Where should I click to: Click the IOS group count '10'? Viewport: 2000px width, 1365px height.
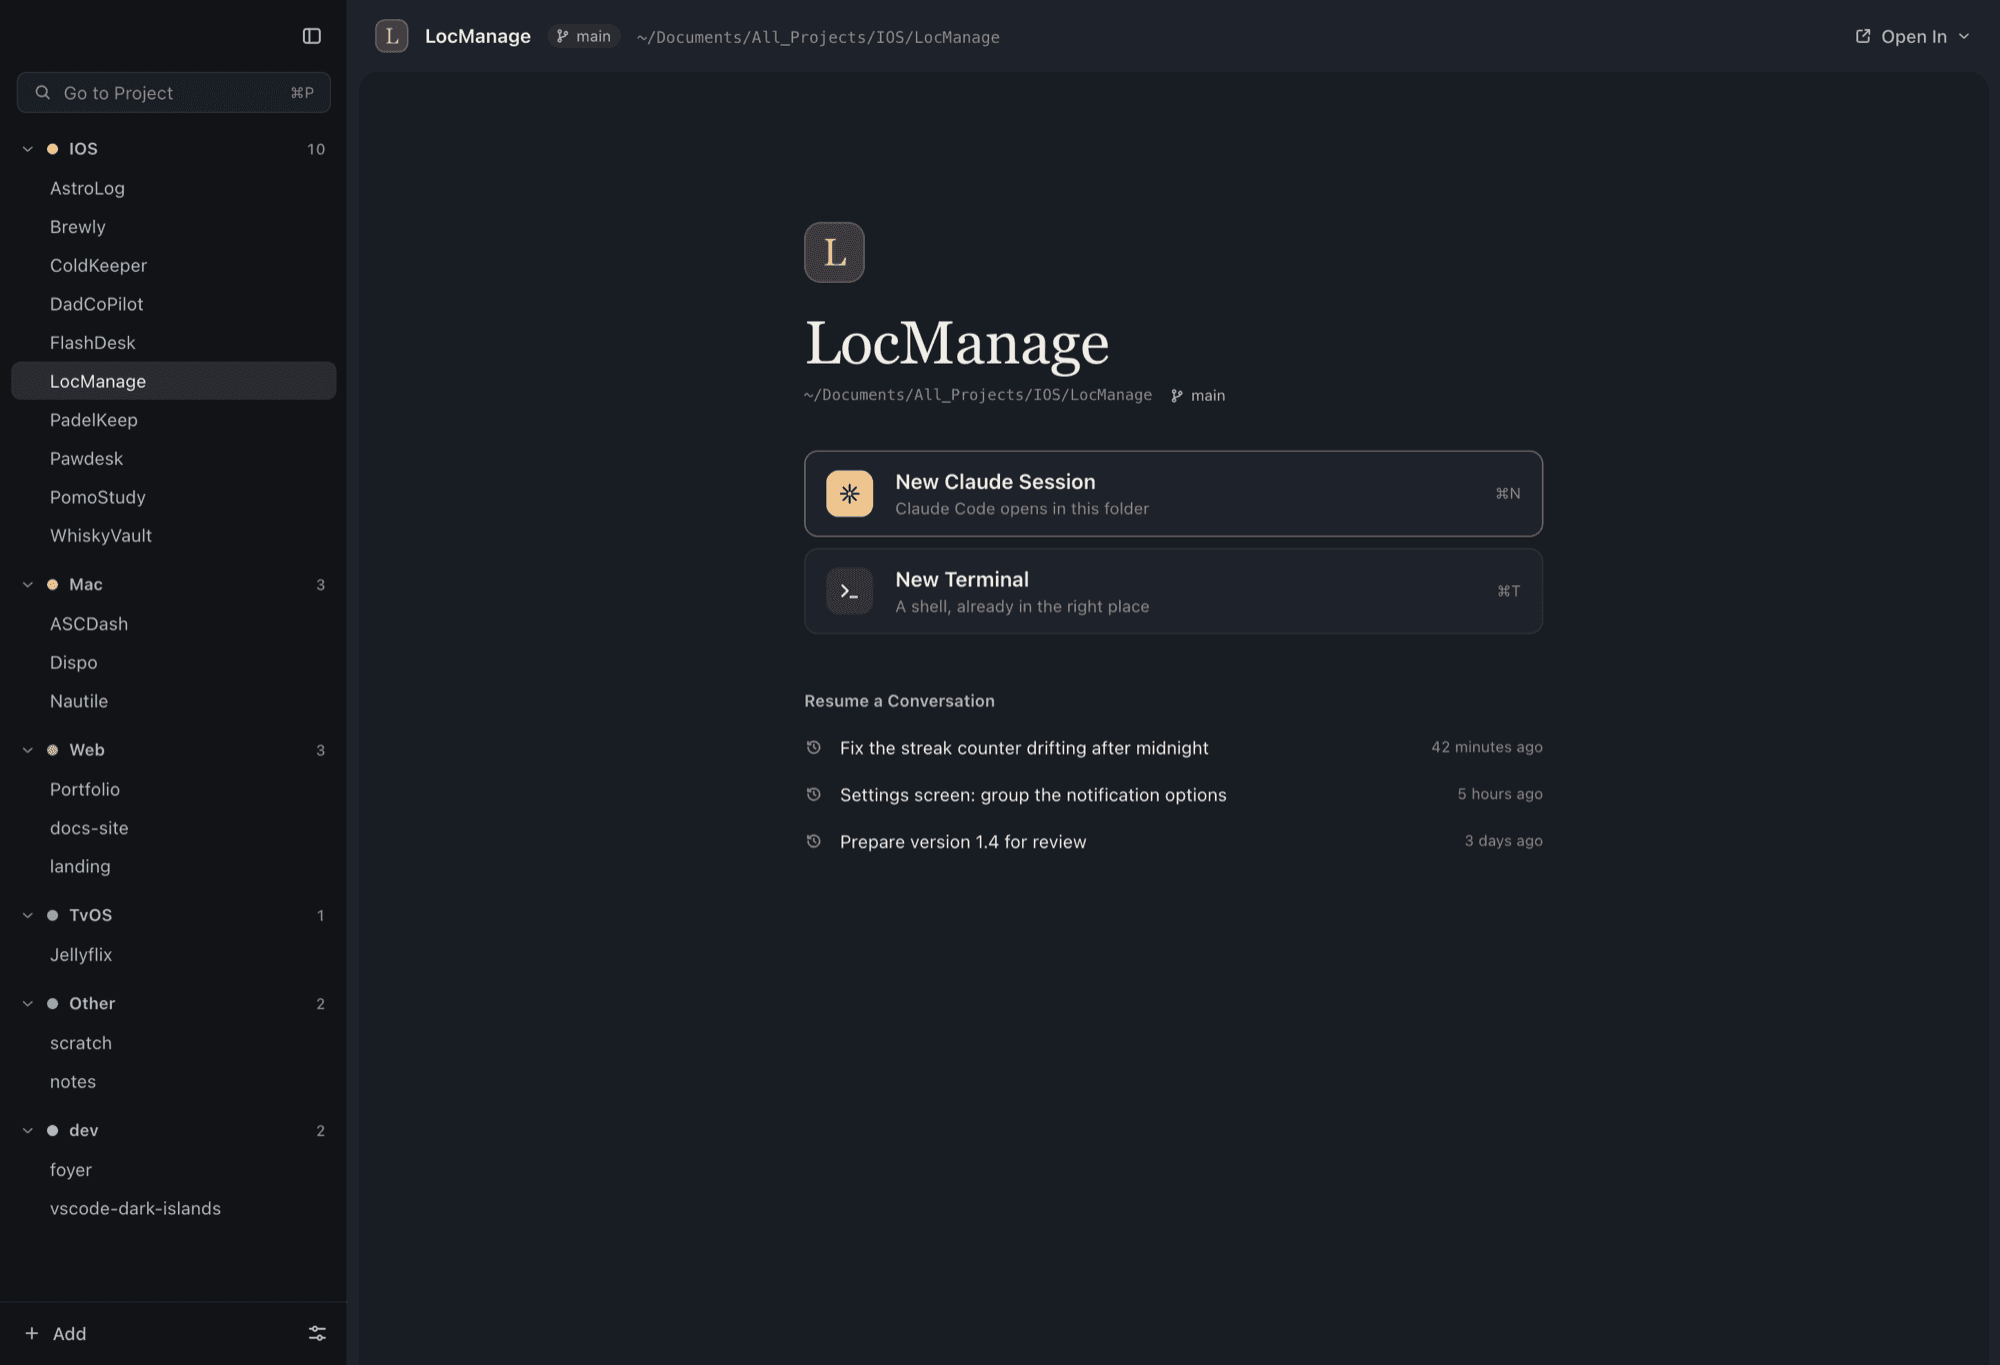pos(316,149)
